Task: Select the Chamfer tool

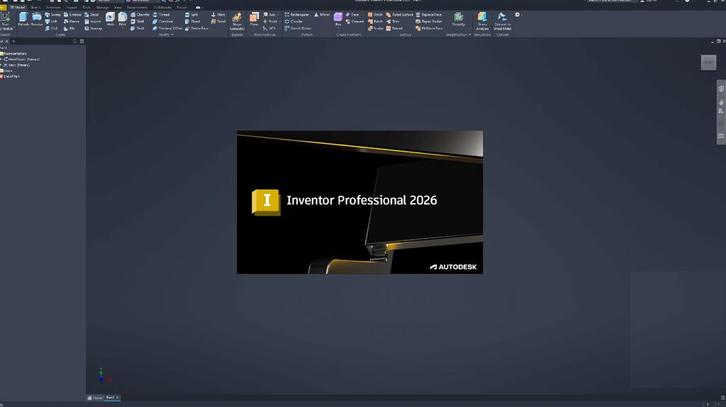Action: tap(140, 15)
